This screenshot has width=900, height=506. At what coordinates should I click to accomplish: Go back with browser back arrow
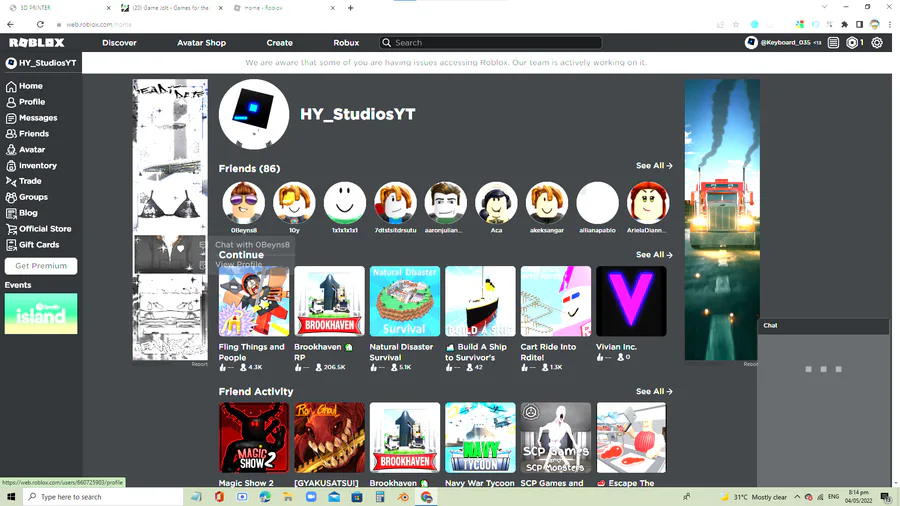pyautogui.click(x=10, y=24)
